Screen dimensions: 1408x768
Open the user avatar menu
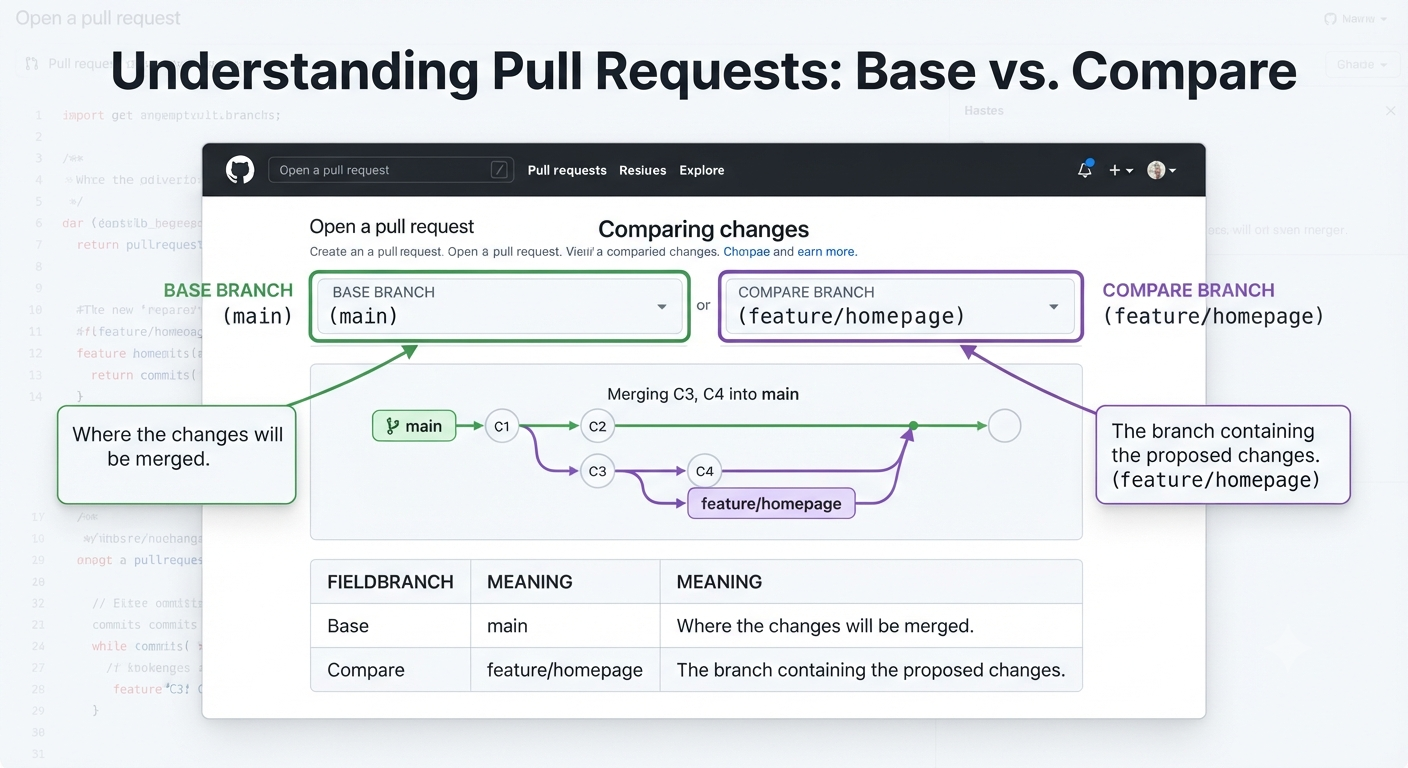pyautogui.click(x=1161, y=171)
